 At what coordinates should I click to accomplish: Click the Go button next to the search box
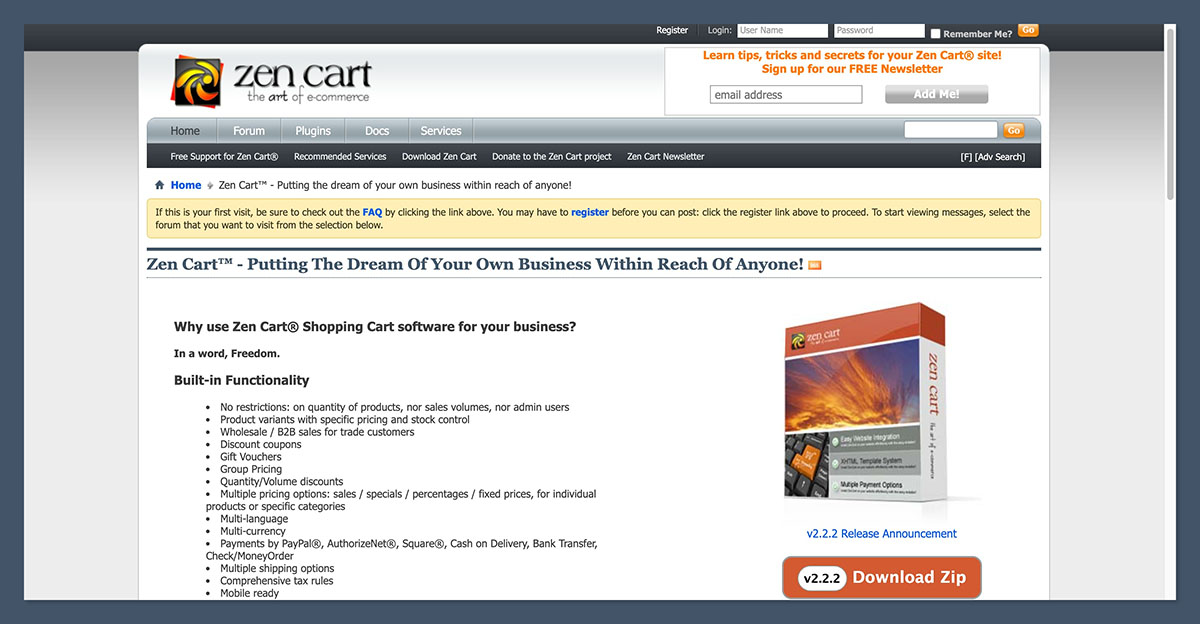tap(1014, 131)
